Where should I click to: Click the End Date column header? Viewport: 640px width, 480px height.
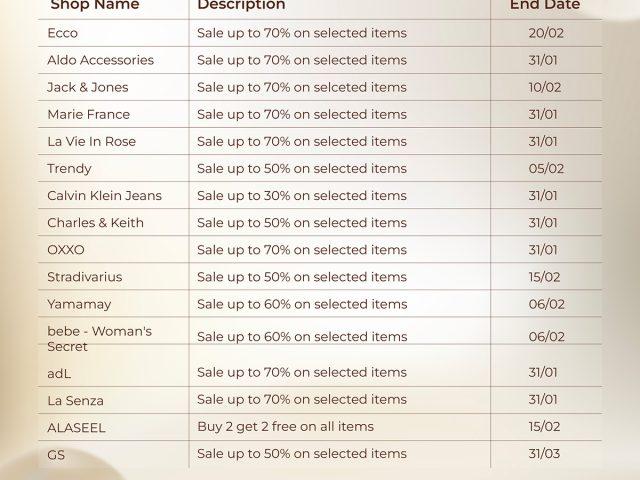[x=545, y=5]
